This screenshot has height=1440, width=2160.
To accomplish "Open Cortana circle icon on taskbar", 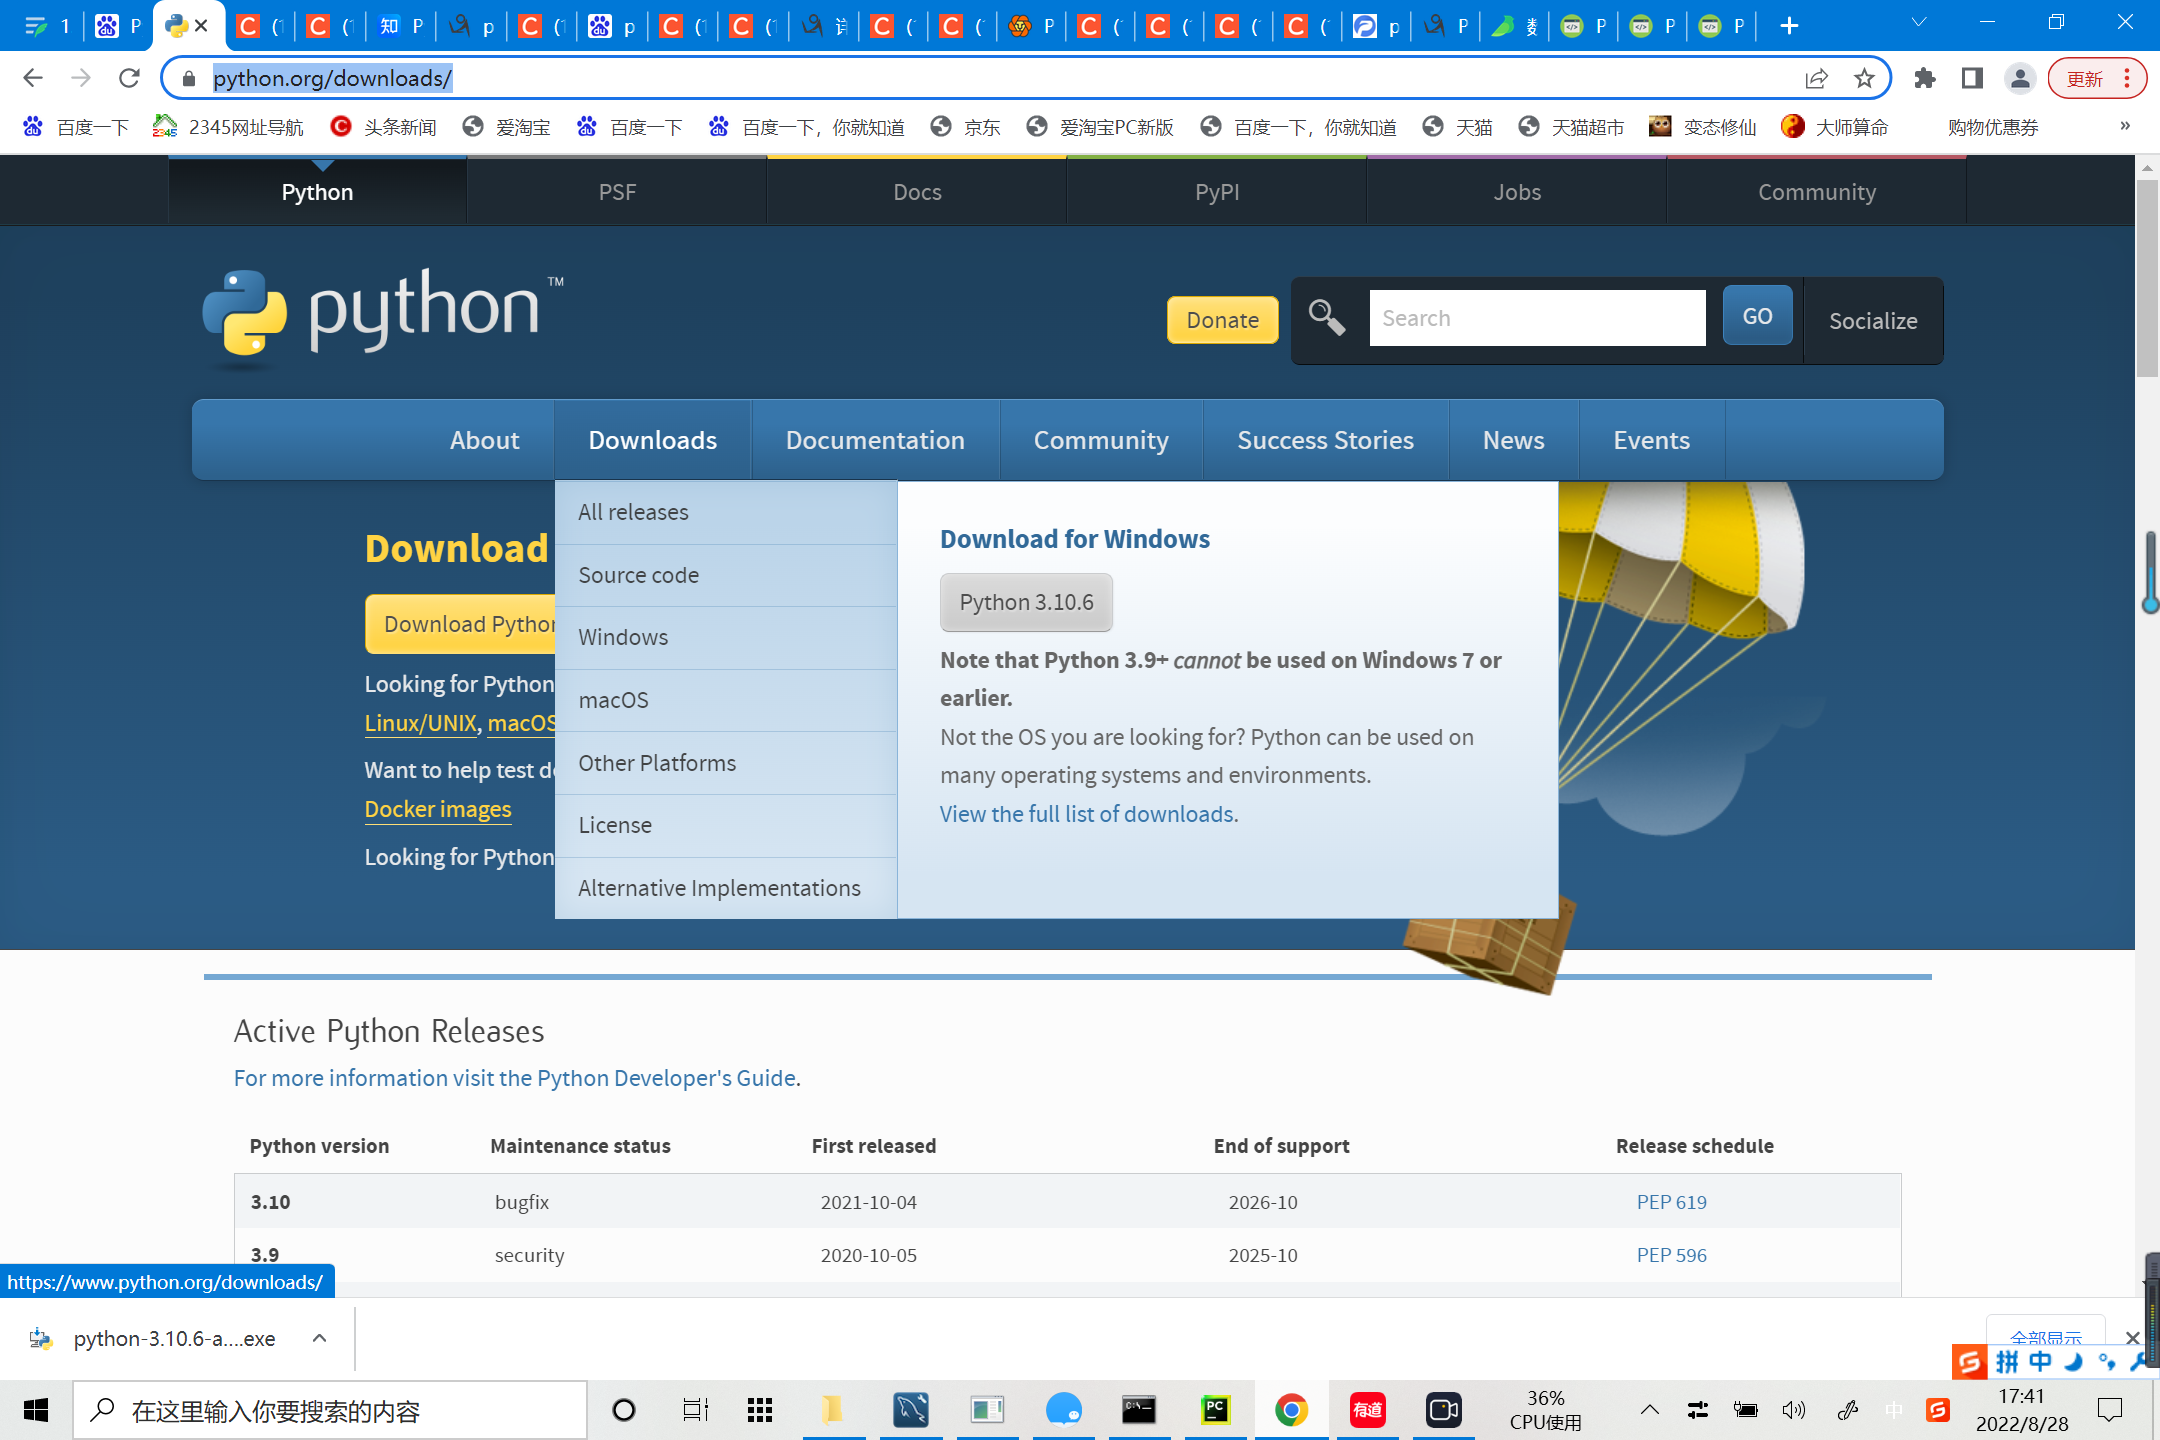I will pyautogui.click(x=624, y=1411).
